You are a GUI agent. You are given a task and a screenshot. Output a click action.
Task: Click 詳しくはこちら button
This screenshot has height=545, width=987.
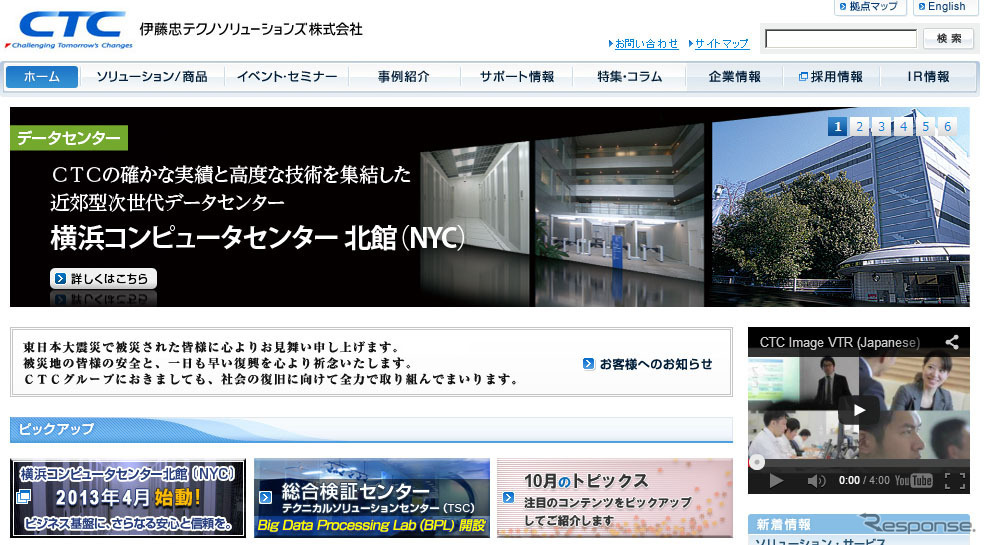pos(103,278)
